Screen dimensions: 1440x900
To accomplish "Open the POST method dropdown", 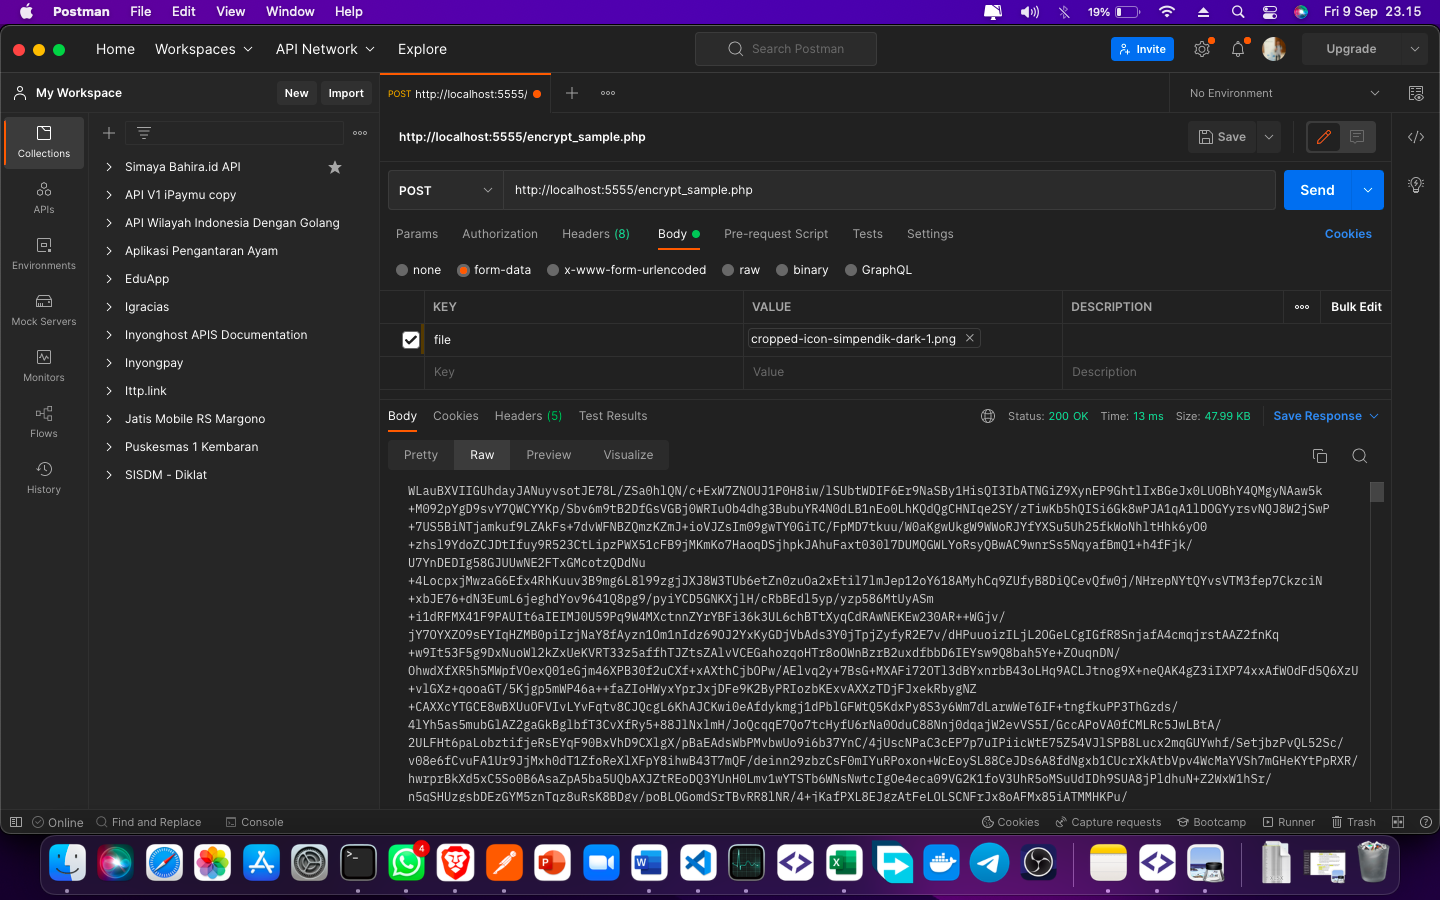I will [445, 190].
